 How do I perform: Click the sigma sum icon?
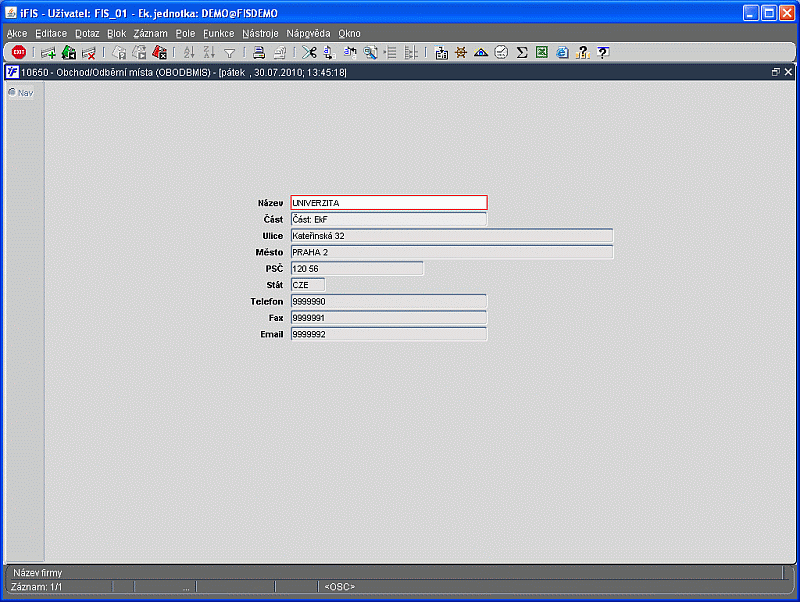pos(521,52)
